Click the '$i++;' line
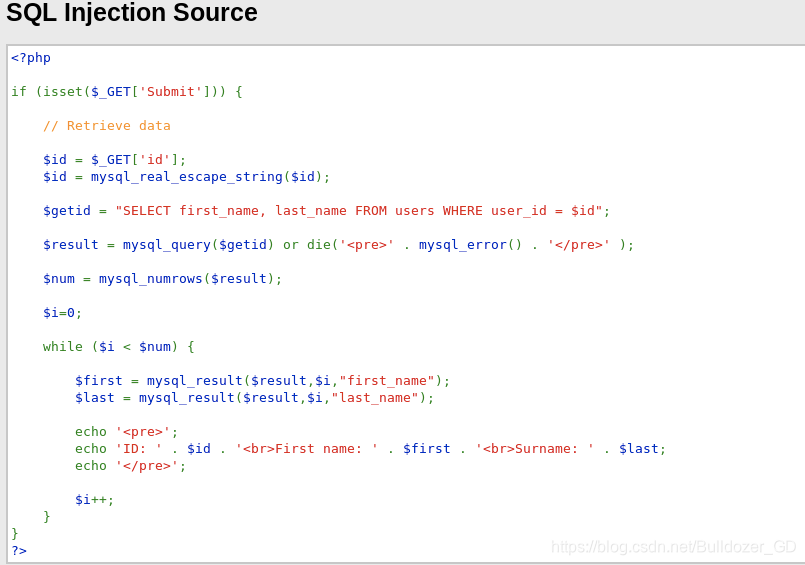The height and width of the screenshot is (565, 805). pyautogui.click(x=94, y=500)
